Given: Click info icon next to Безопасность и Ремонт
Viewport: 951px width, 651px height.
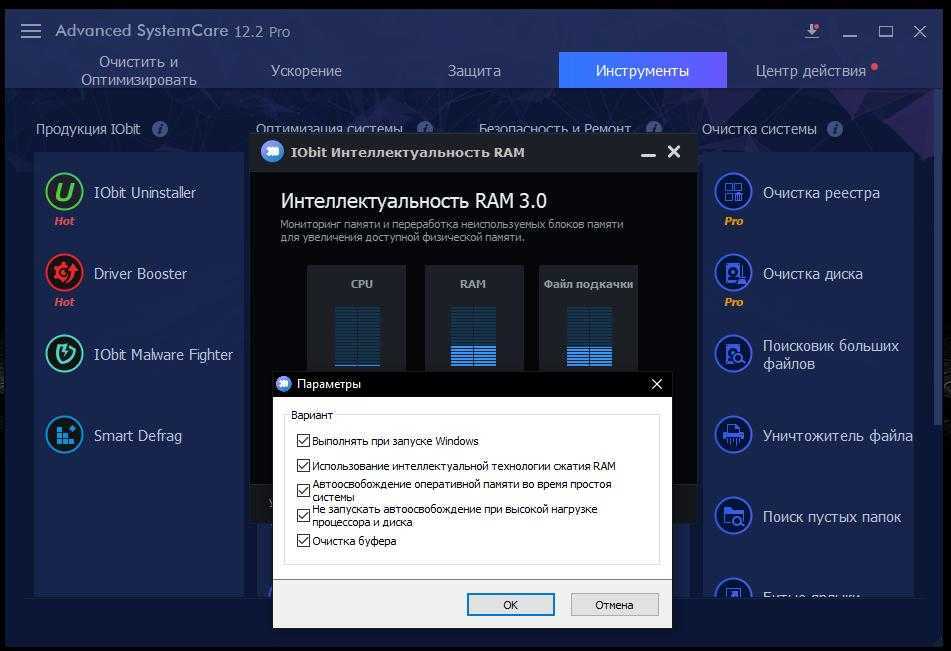Looking at the screenshot, I should coord(654,128).
